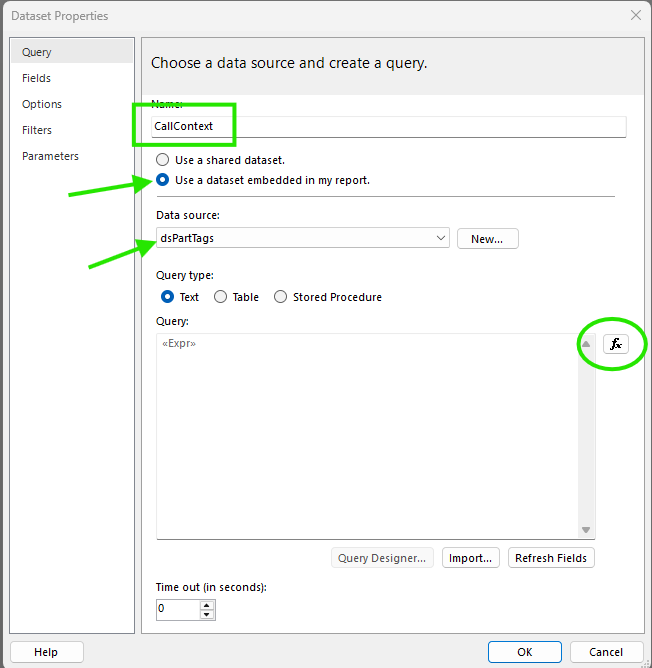Click the CallContext name input field
Viewport: 652px width, 668px height.
click(x=389, y=127)
